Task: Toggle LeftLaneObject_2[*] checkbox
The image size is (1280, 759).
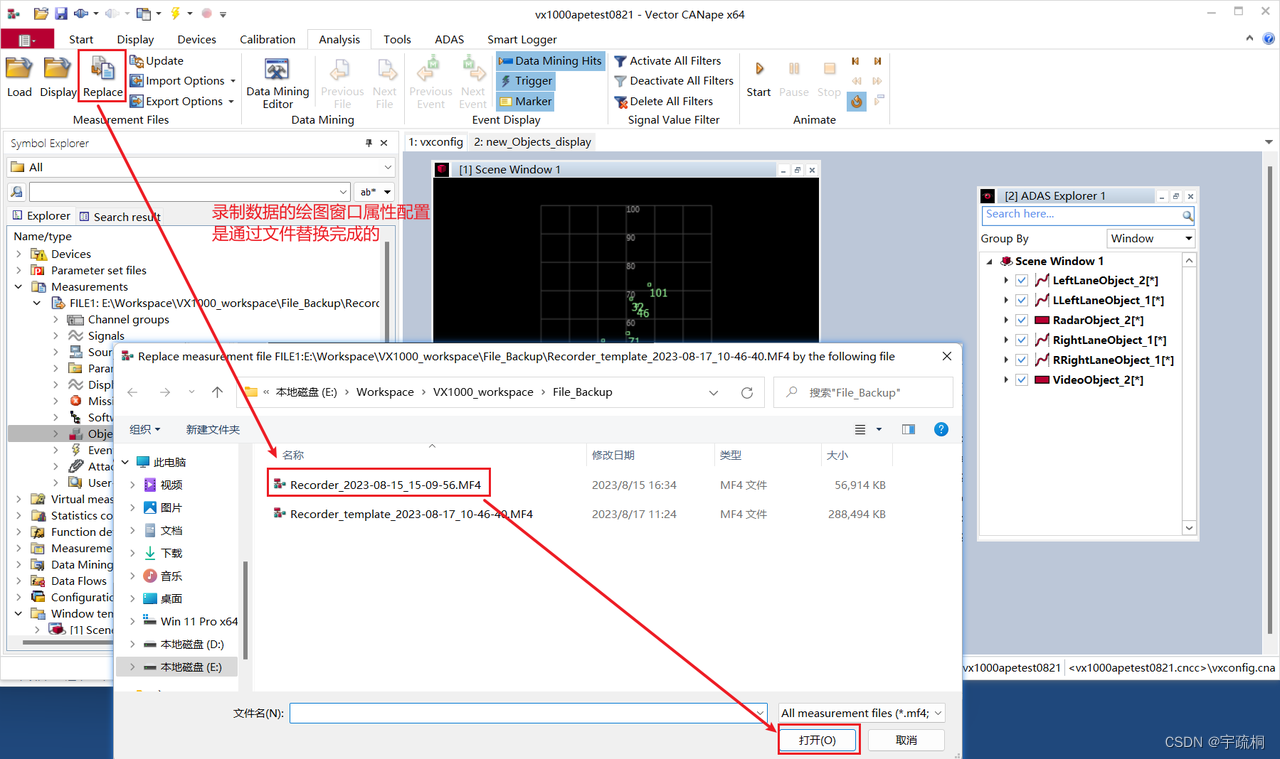Action: (x=1021, y=281)
